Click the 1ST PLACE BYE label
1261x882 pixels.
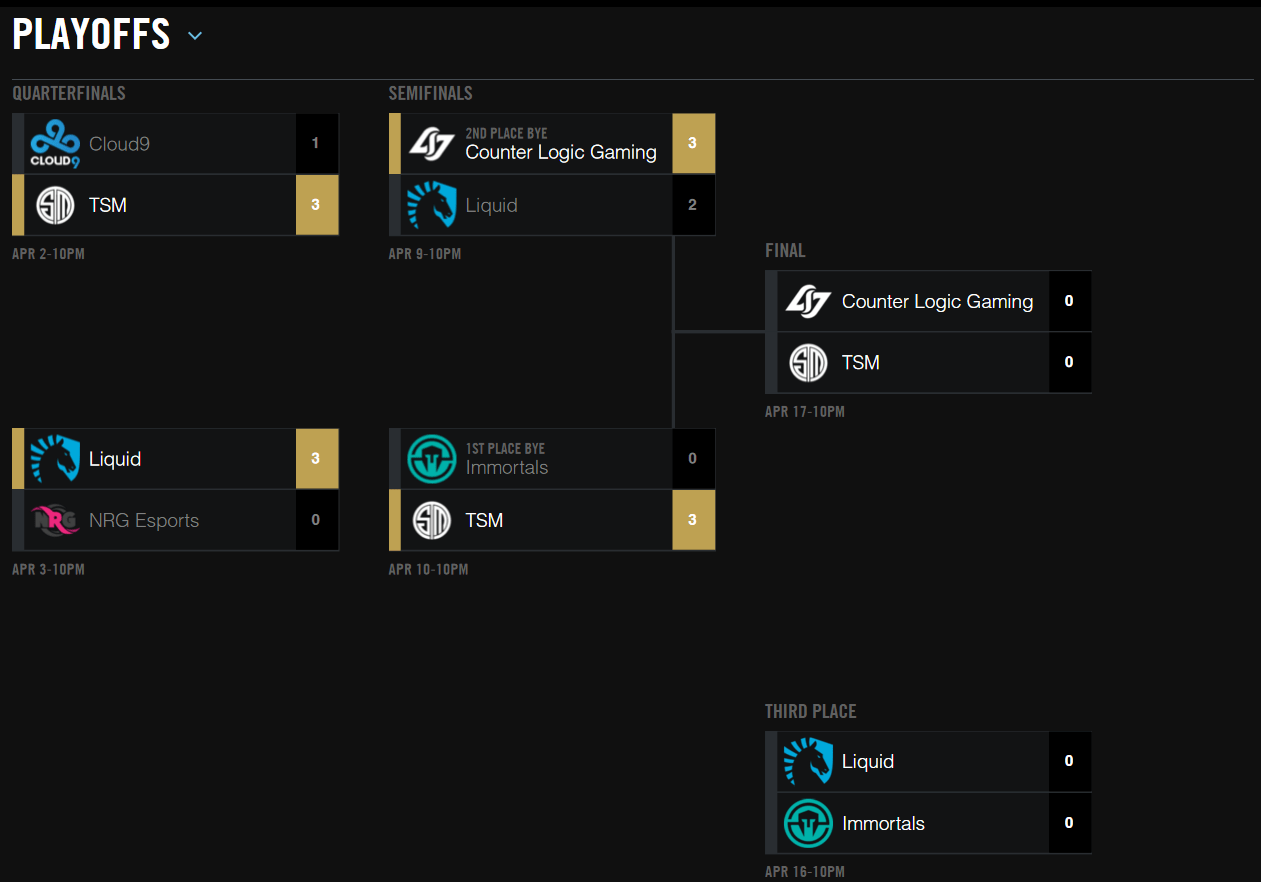[x=505, y=448]
